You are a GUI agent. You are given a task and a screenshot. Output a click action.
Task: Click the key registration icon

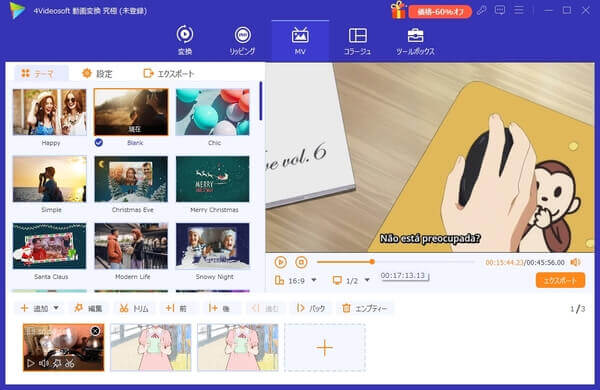click(481, 10)
